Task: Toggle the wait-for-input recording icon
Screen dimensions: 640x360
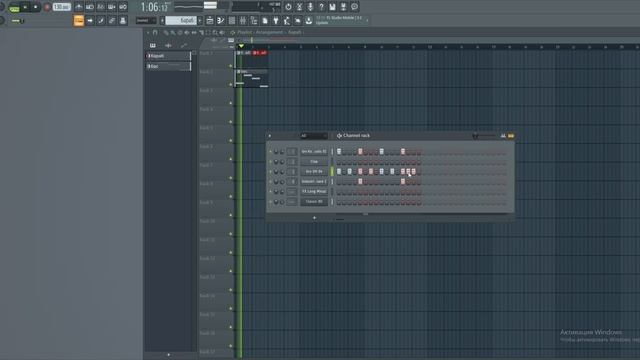Action: click(x=90, y=7)
